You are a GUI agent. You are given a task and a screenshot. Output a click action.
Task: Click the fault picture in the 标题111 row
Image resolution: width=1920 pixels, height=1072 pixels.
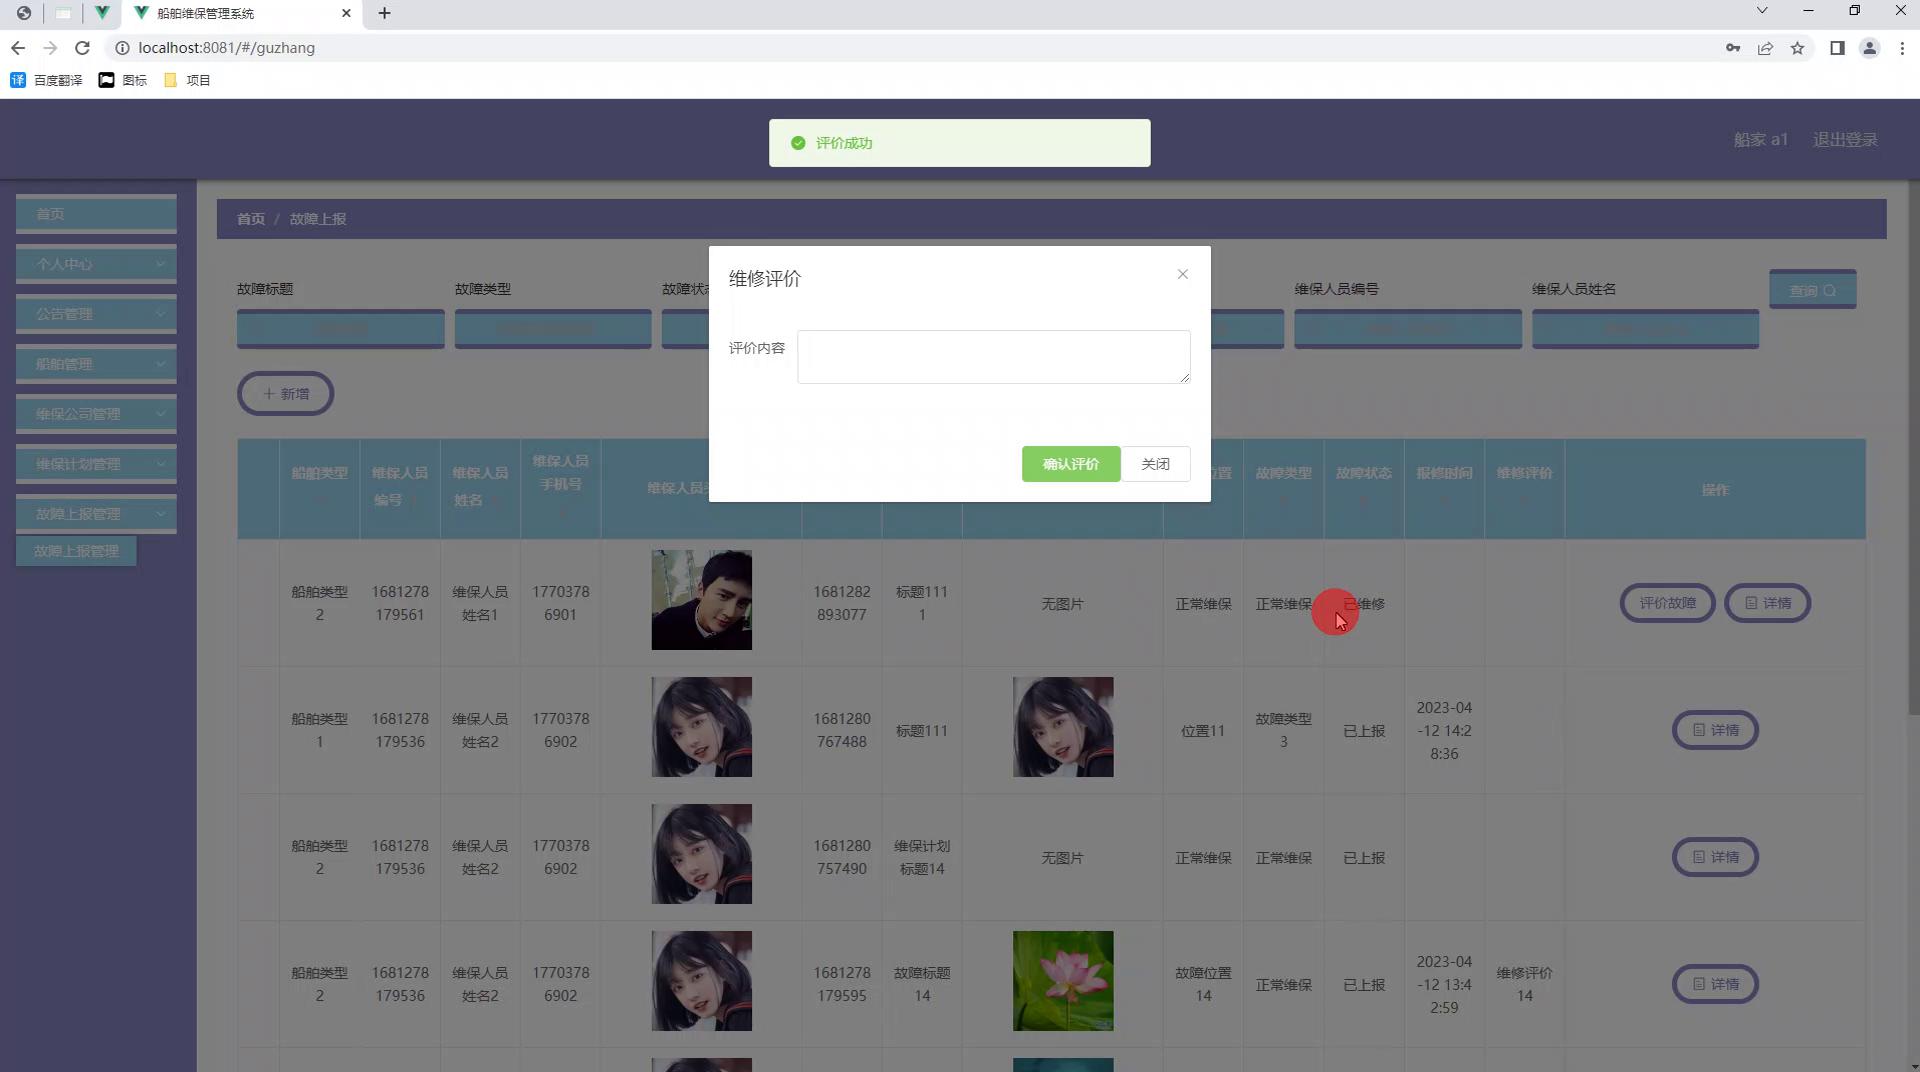pos(1063,727)
